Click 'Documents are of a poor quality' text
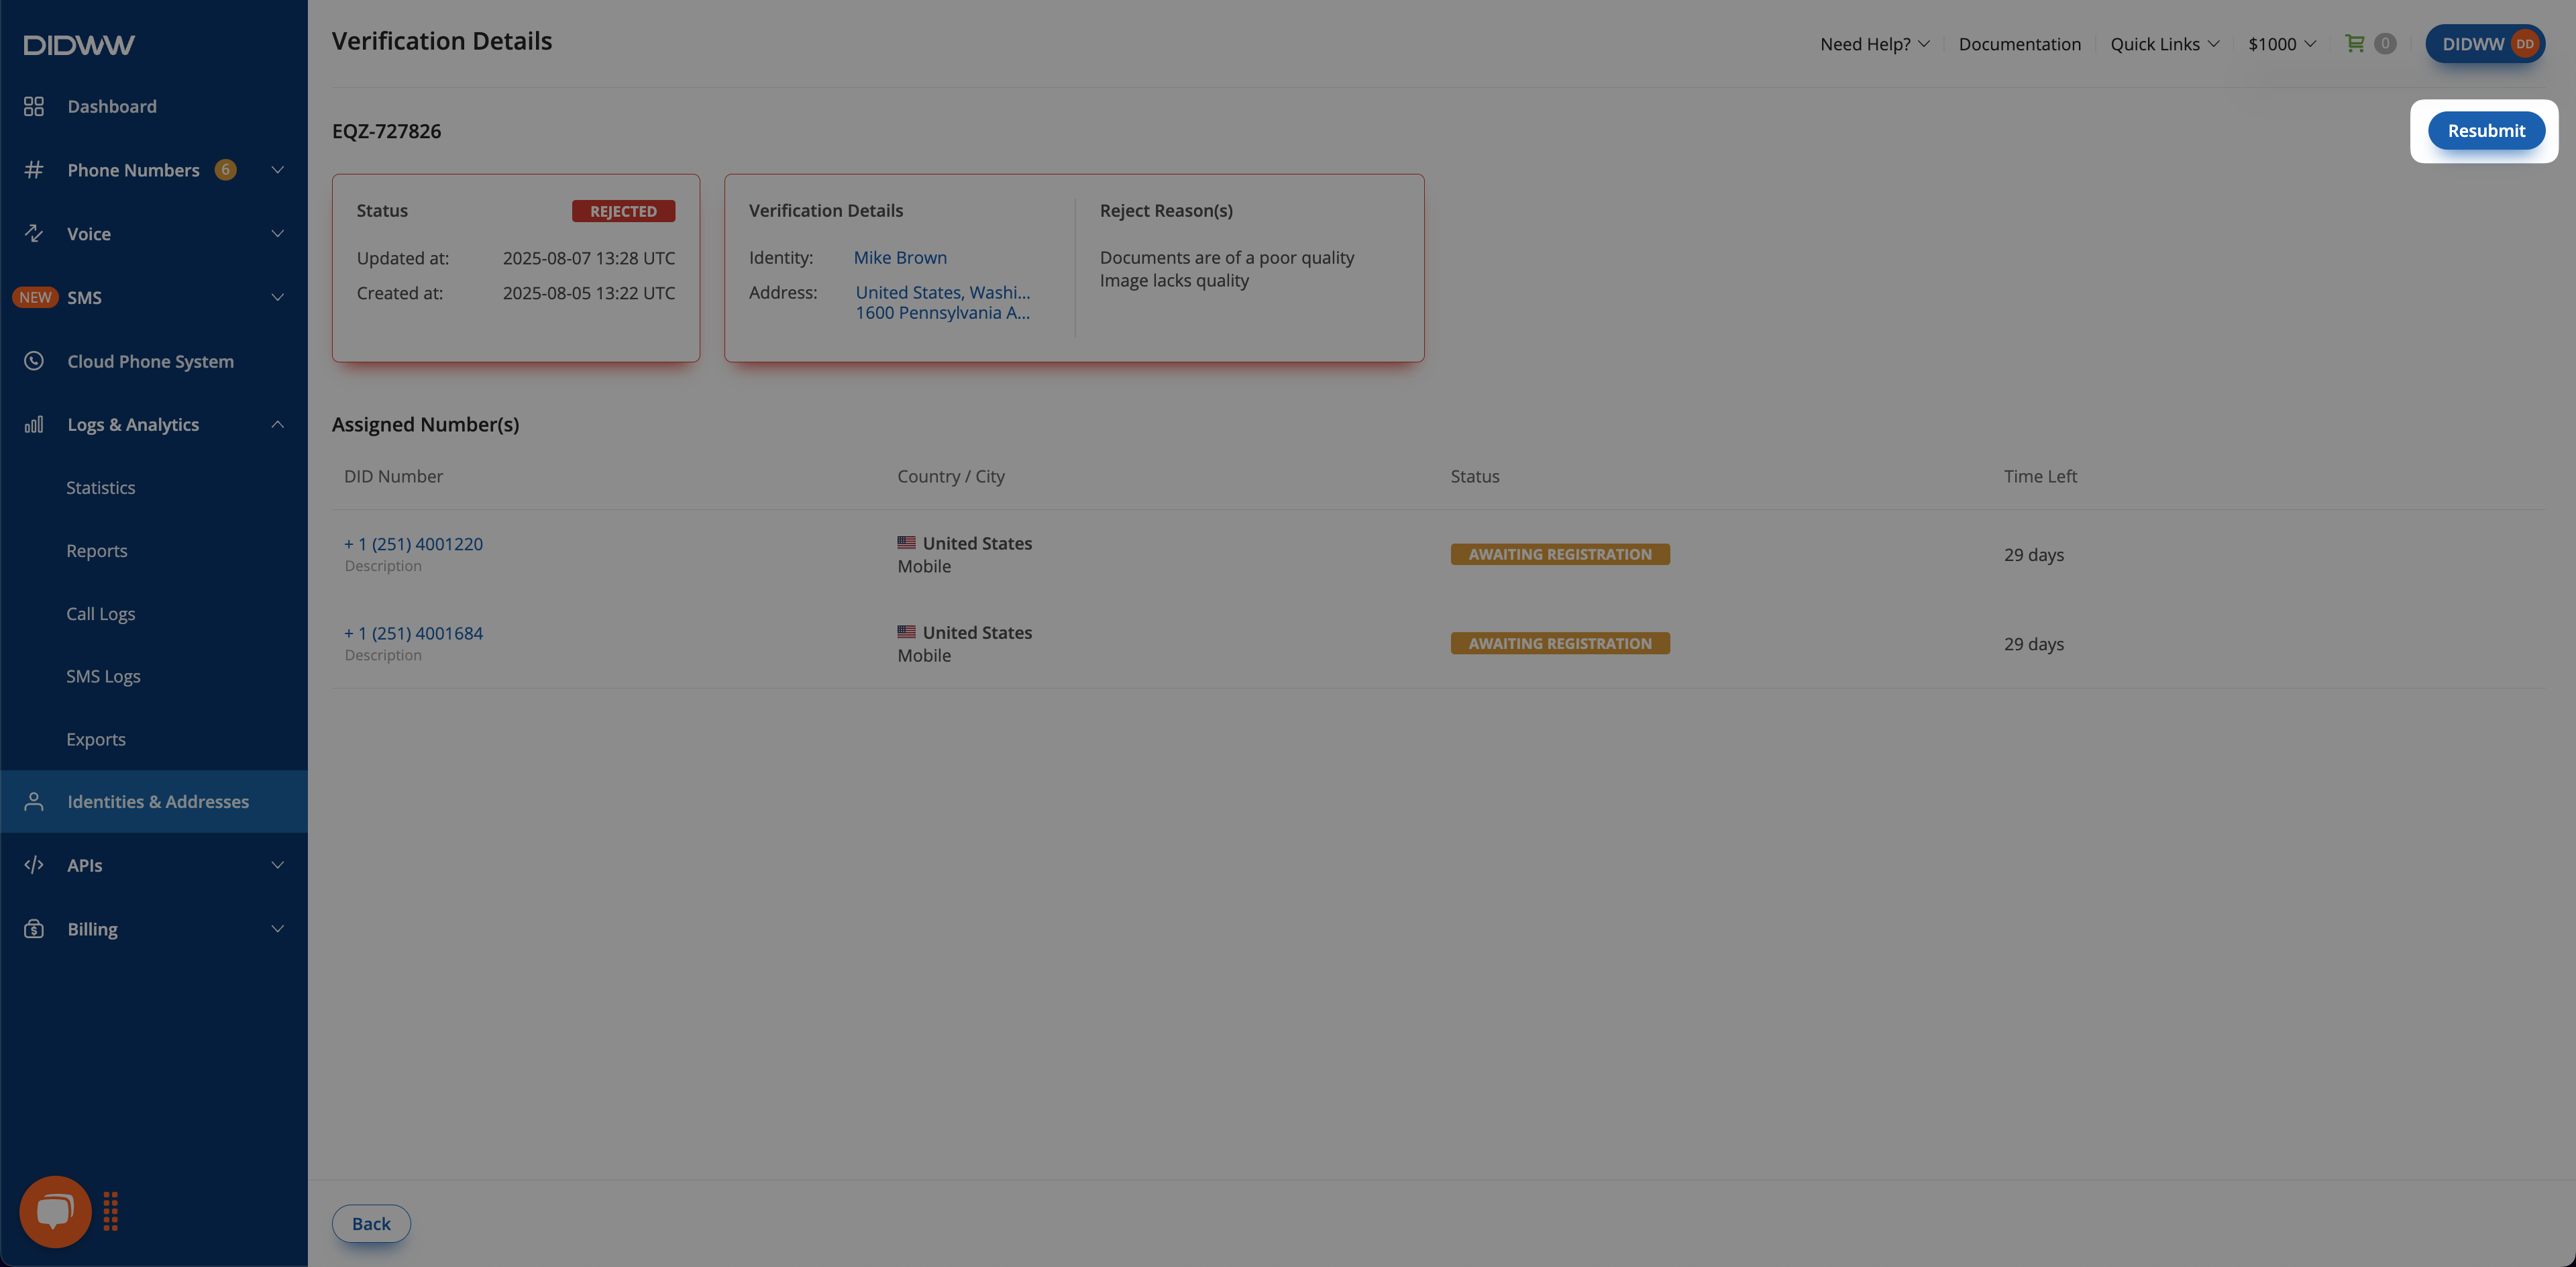This screenshot has height=1267, width=2576. click(1227, 257)
